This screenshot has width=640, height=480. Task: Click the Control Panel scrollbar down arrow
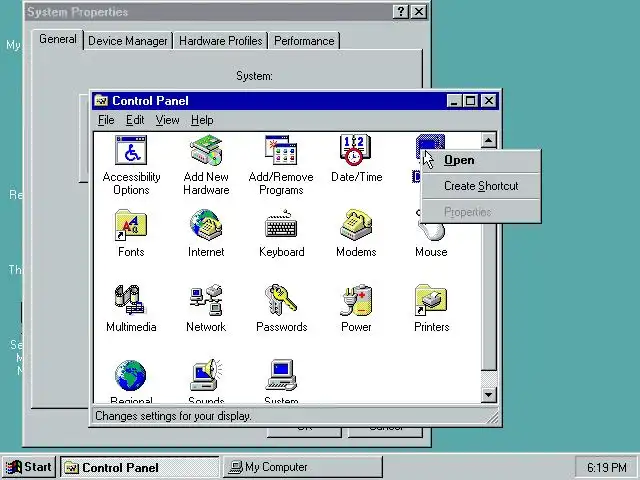pos(489,395)
